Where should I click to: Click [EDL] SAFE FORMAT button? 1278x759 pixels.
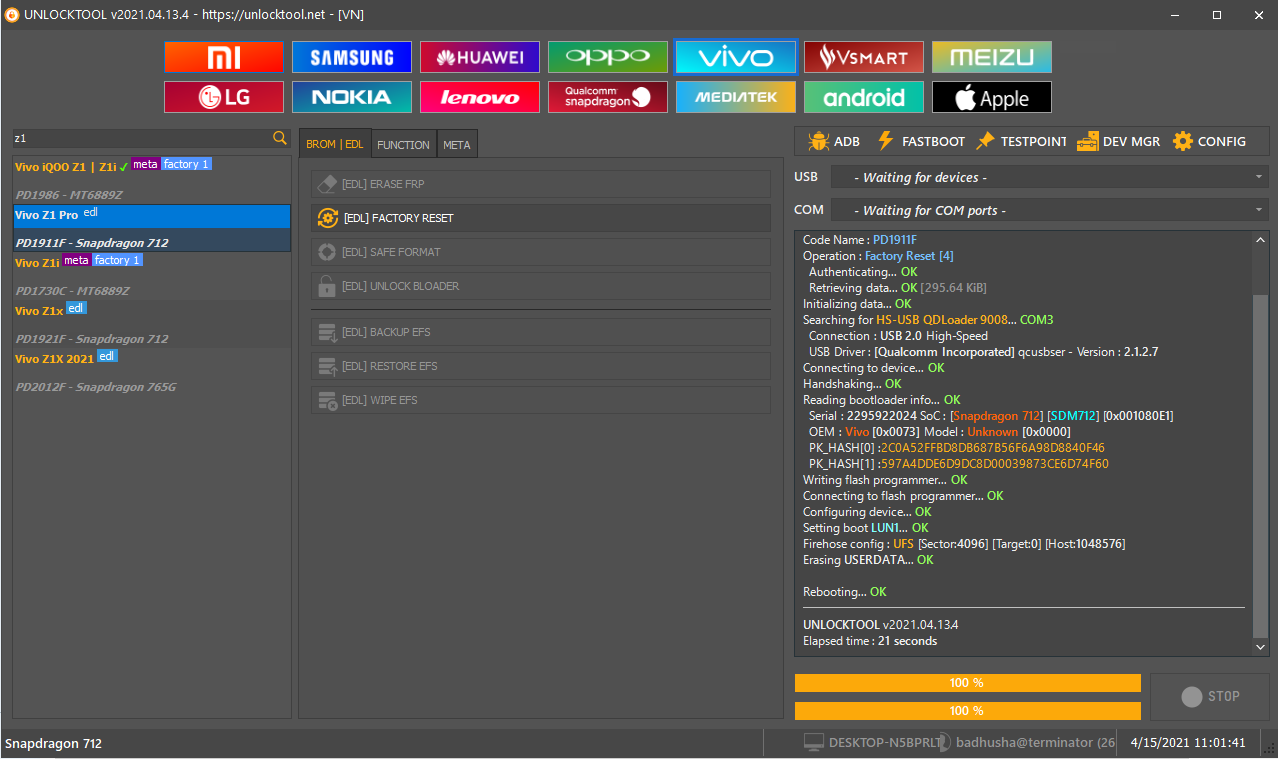point(541,252)
